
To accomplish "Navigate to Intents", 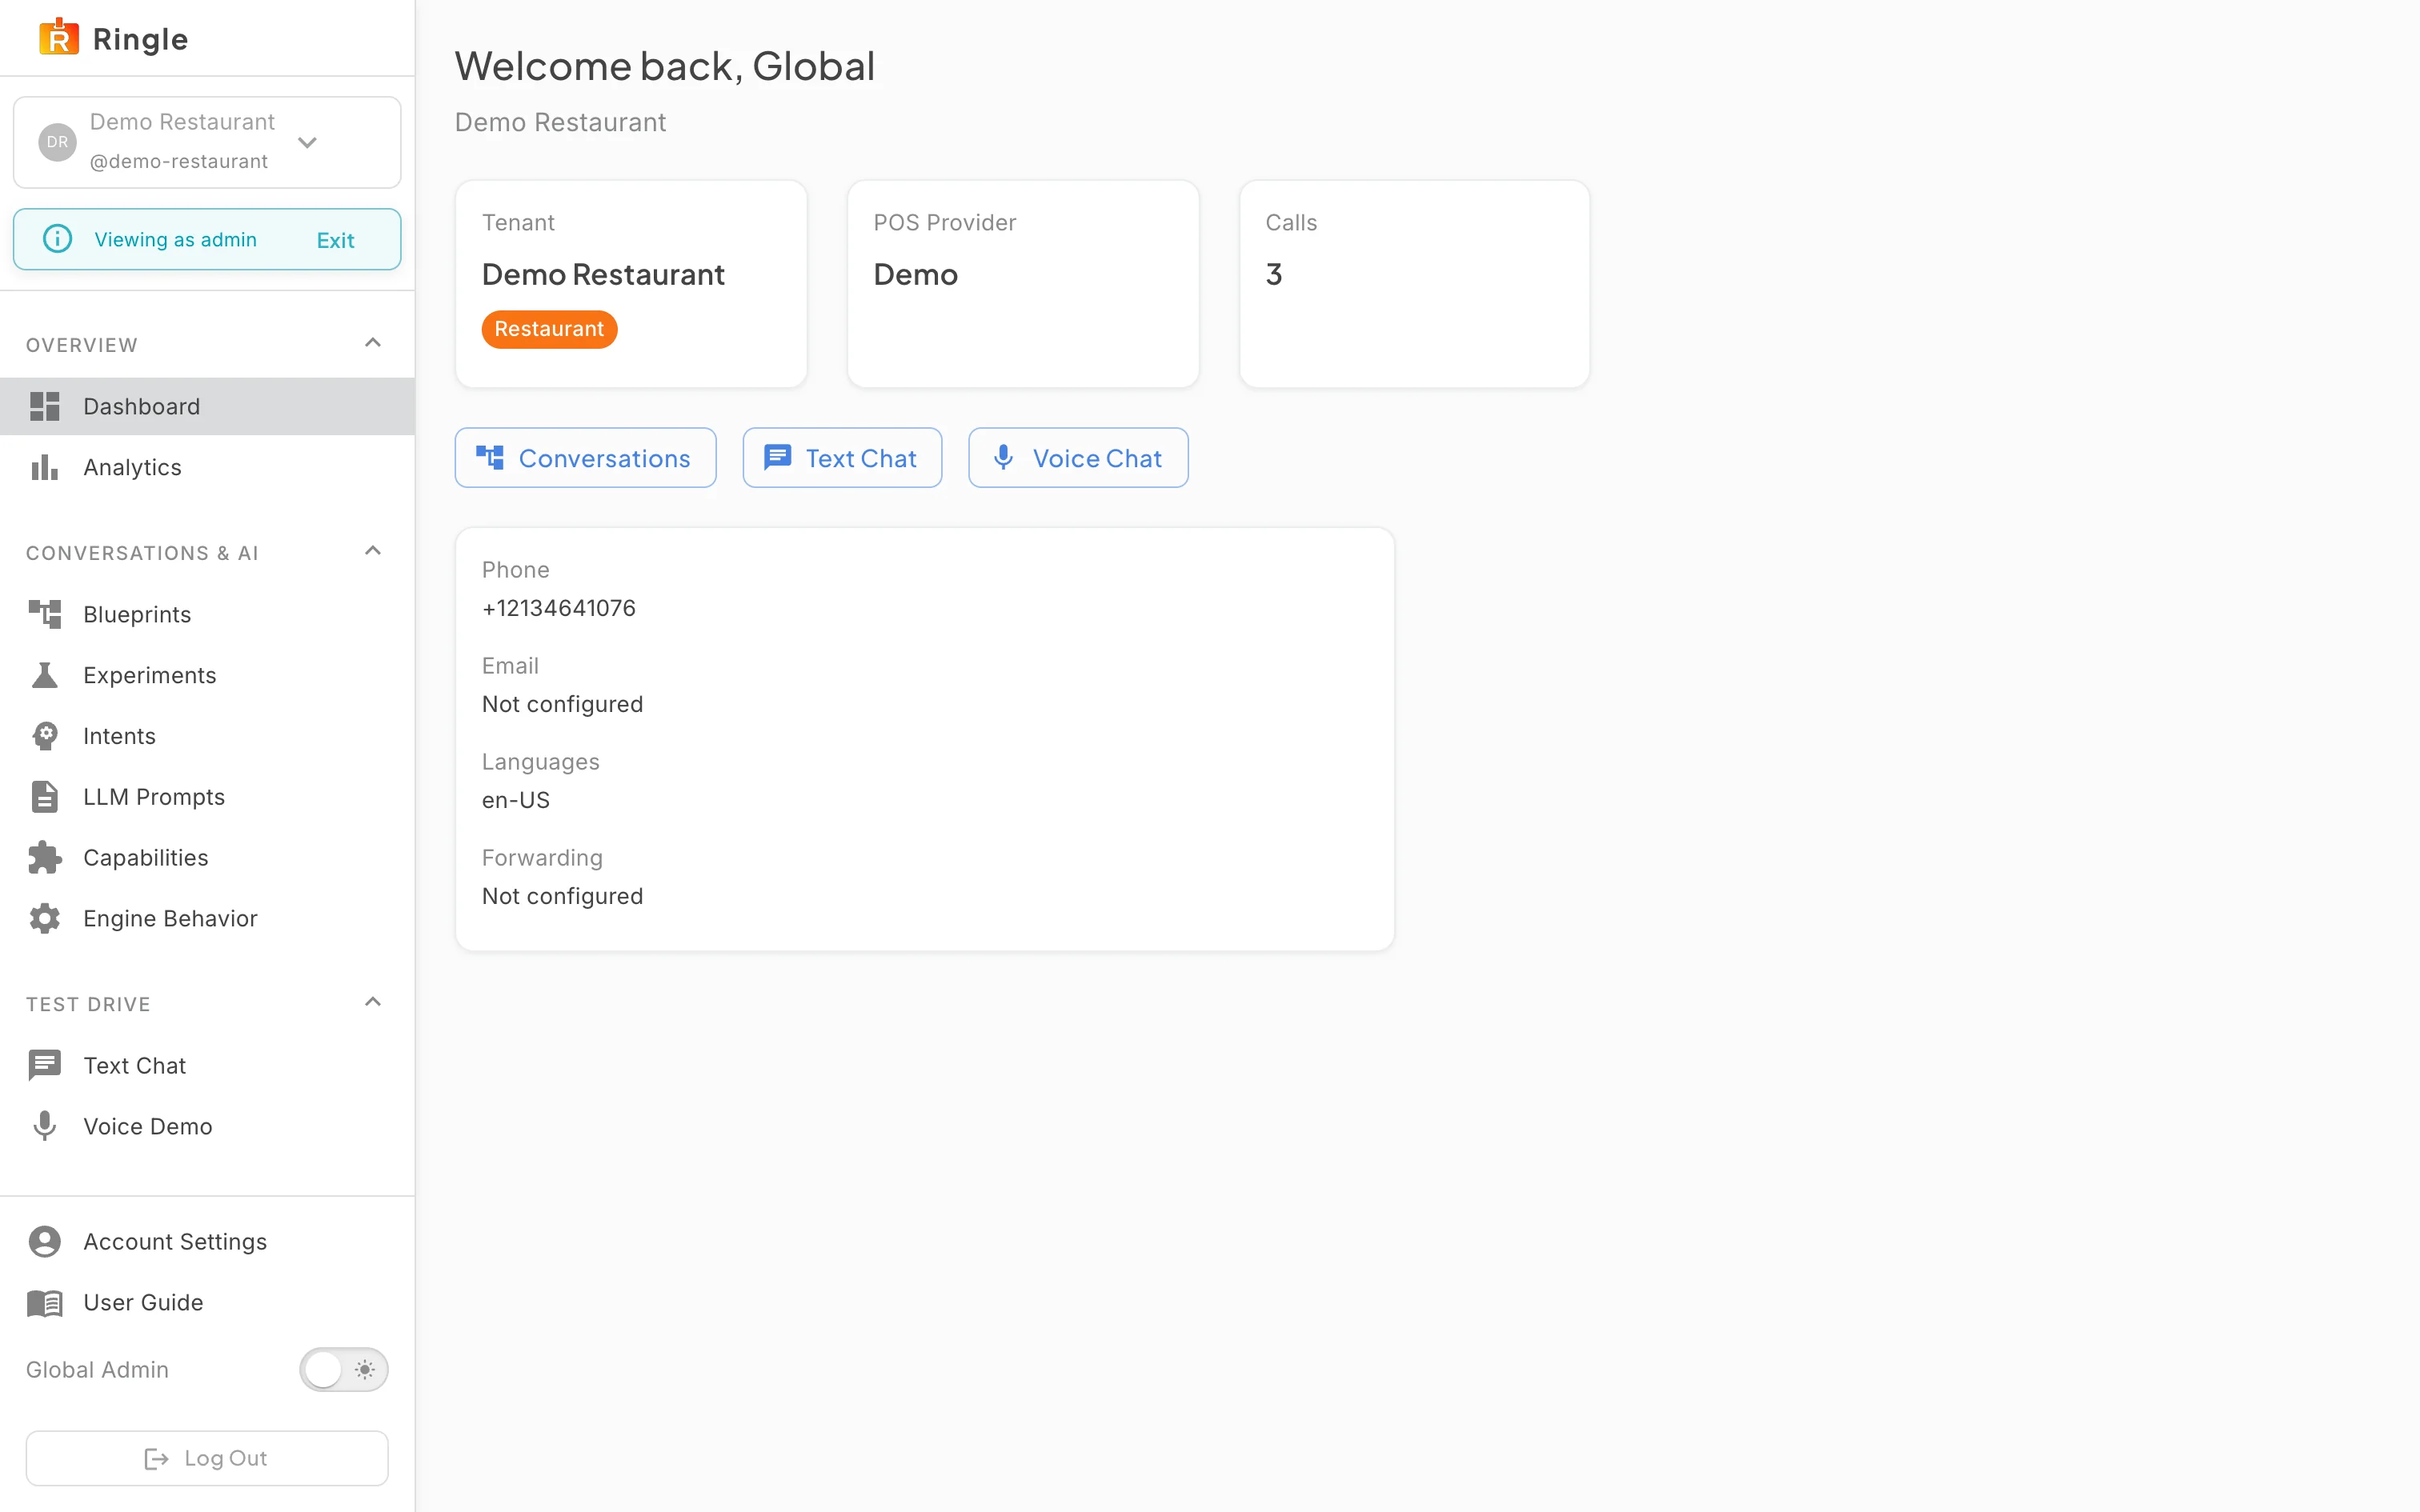I will [x=207, y=736].
